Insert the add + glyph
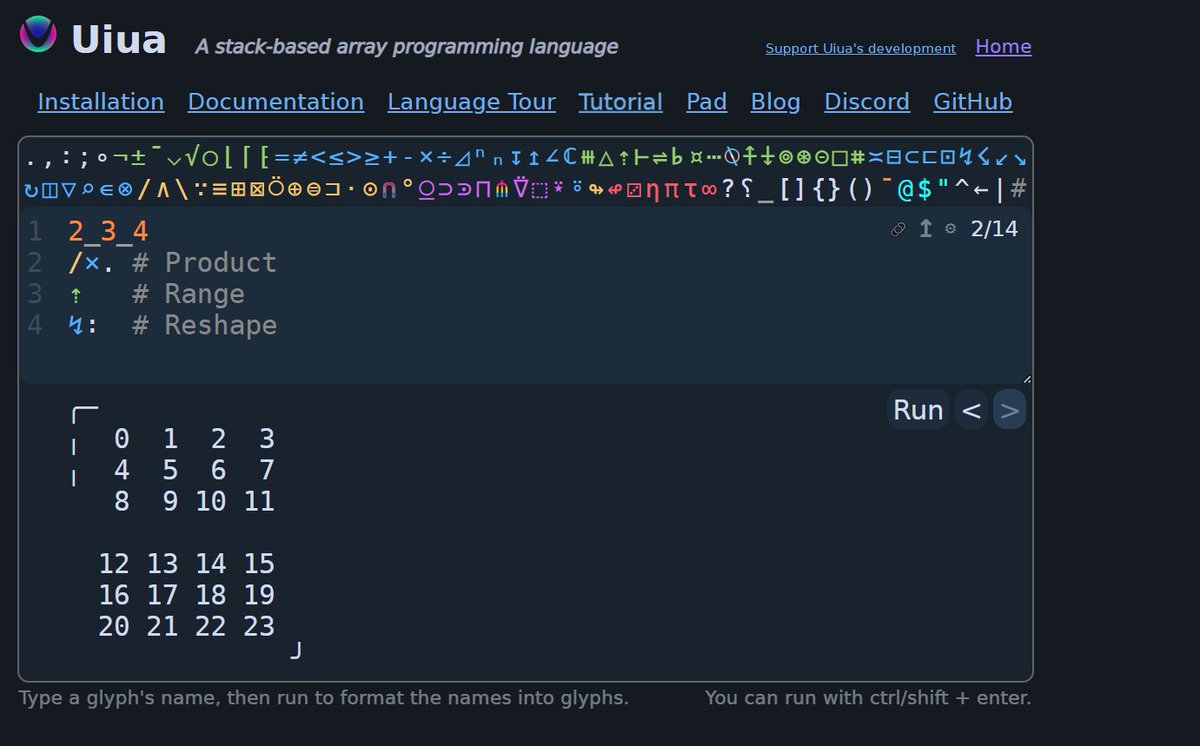Viewport: 1200px width, 746px height. (390, 157)
